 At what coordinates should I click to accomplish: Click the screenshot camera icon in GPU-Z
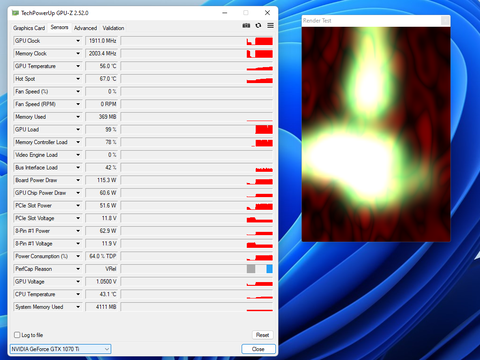tap(246, 26)
